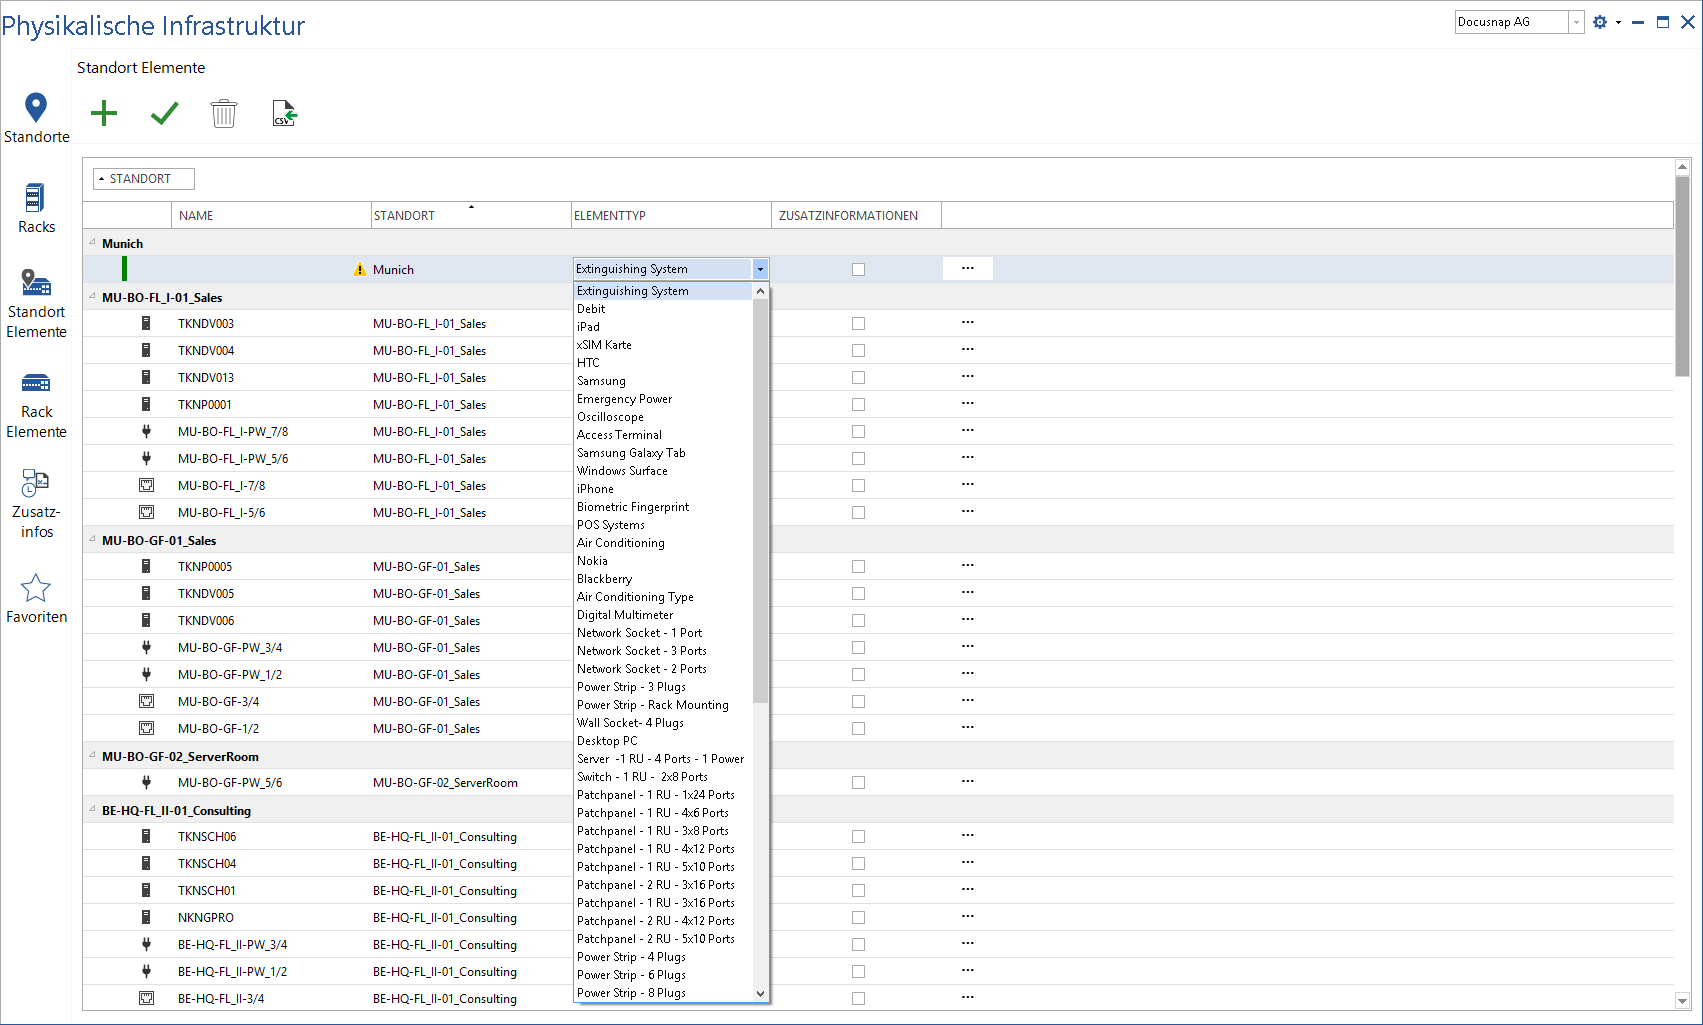Open the ellipsis menu for the Munich row
Image resolution: width=1703 pixels, height=1025 pixels.
[x=967, y=268]
